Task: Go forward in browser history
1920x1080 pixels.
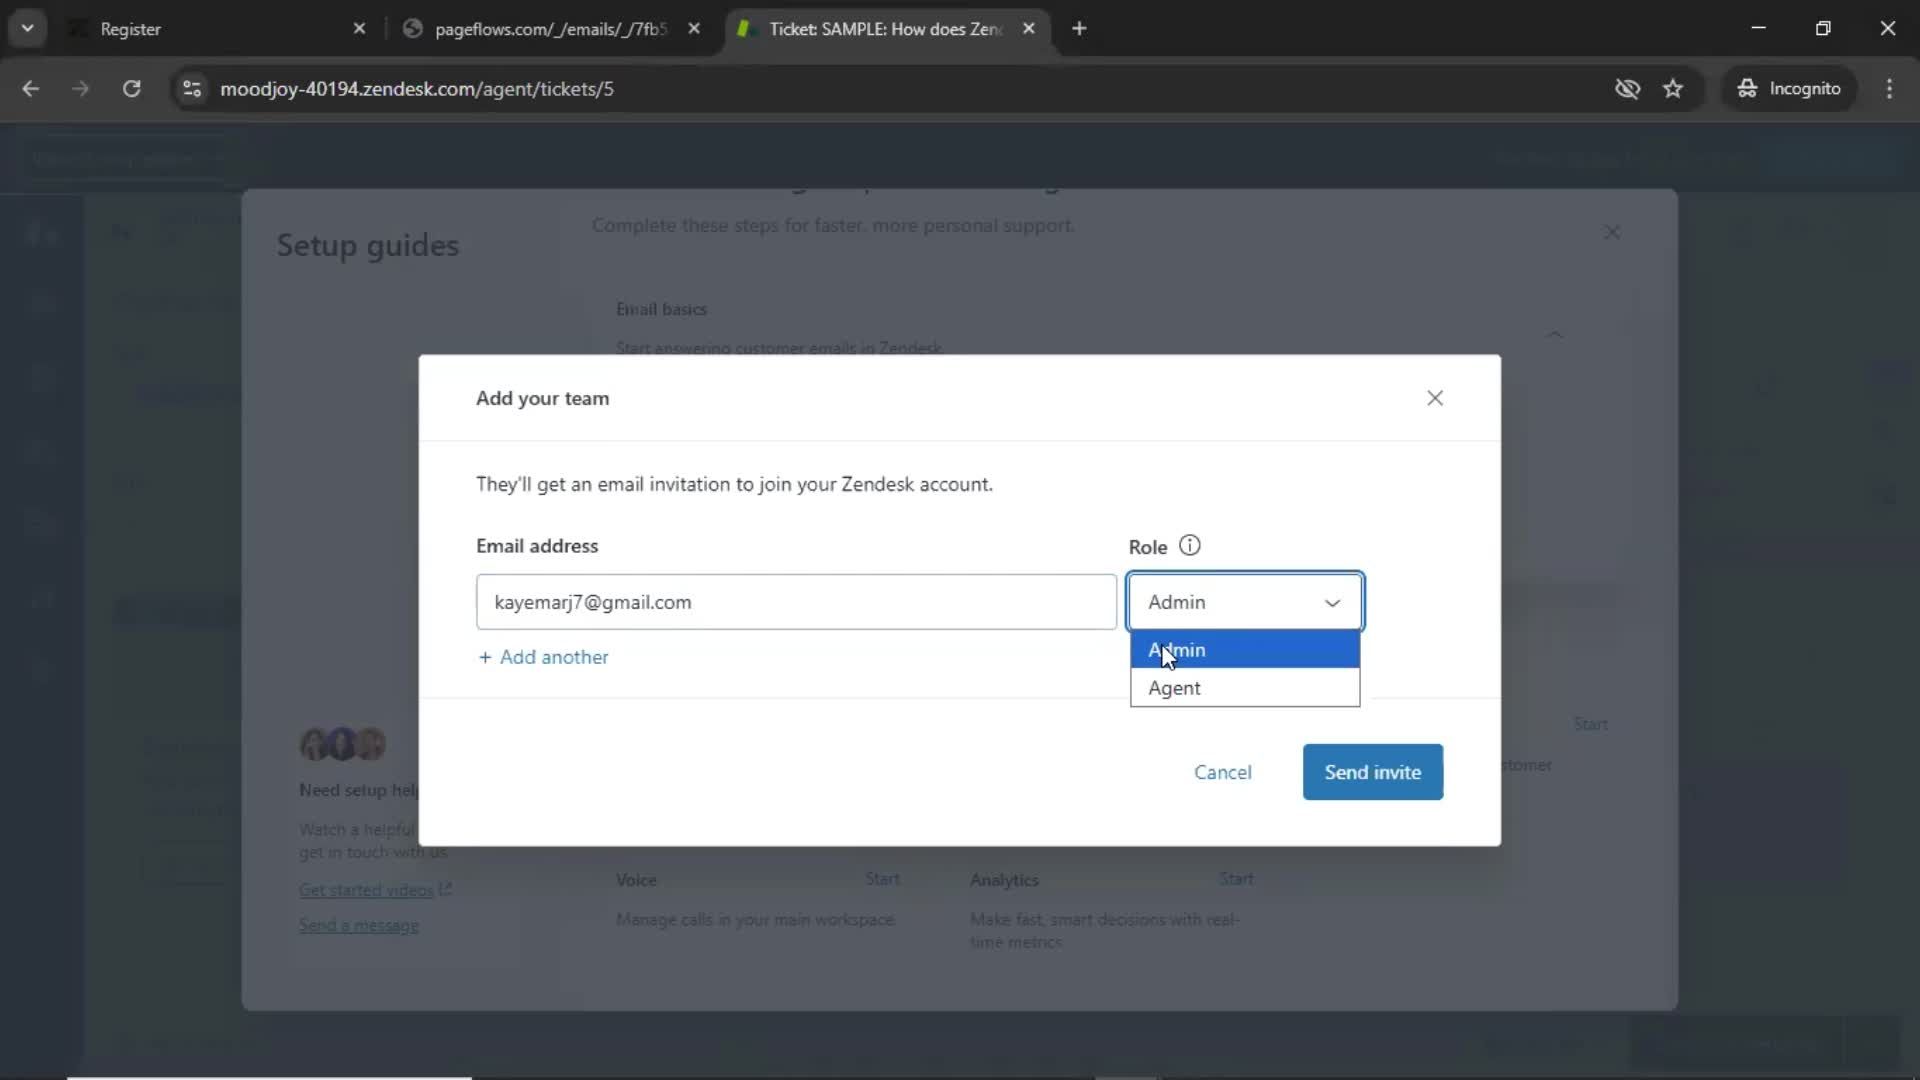Action: (x=81, y=89)
